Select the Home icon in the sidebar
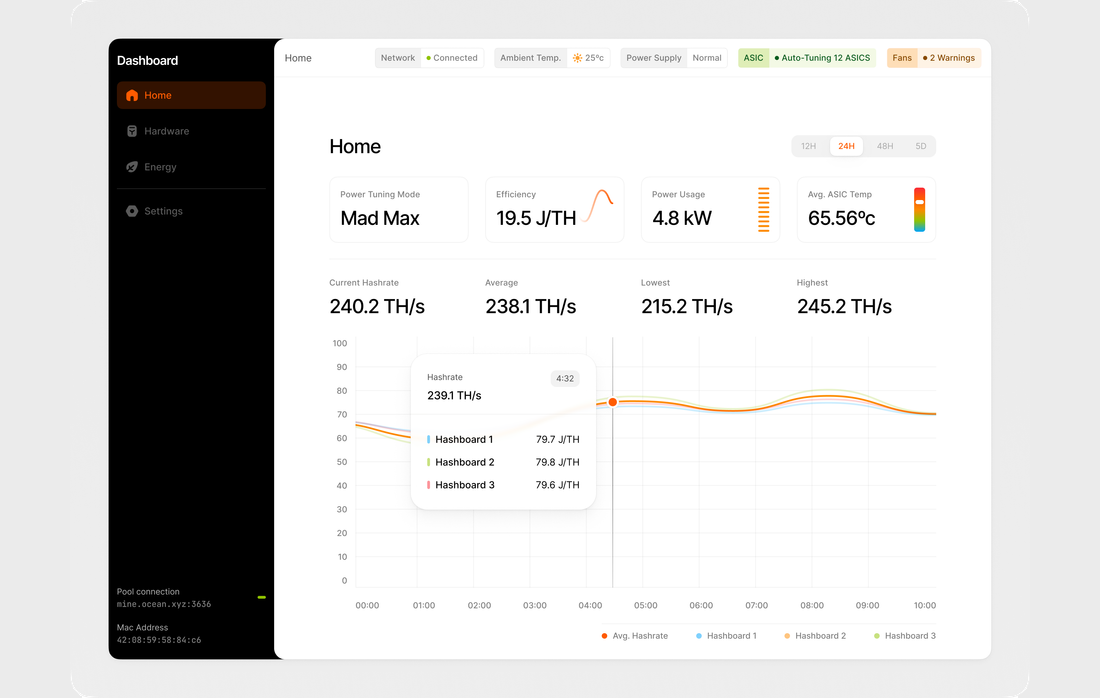The image size is (1100, 698). [132, 95]
